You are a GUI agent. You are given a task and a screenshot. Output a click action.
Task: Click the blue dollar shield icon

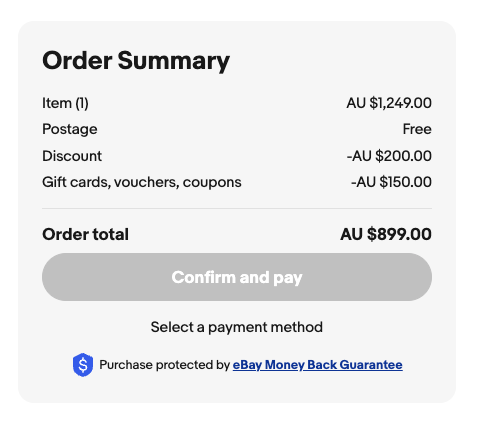point(83,365)
